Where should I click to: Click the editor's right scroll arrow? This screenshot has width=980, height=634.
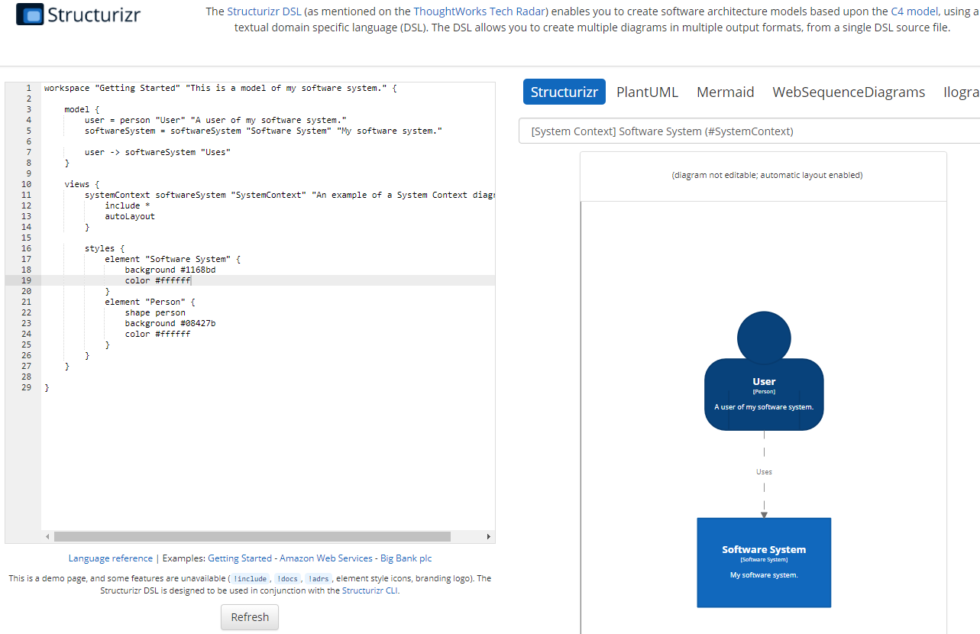coord(488,536)
